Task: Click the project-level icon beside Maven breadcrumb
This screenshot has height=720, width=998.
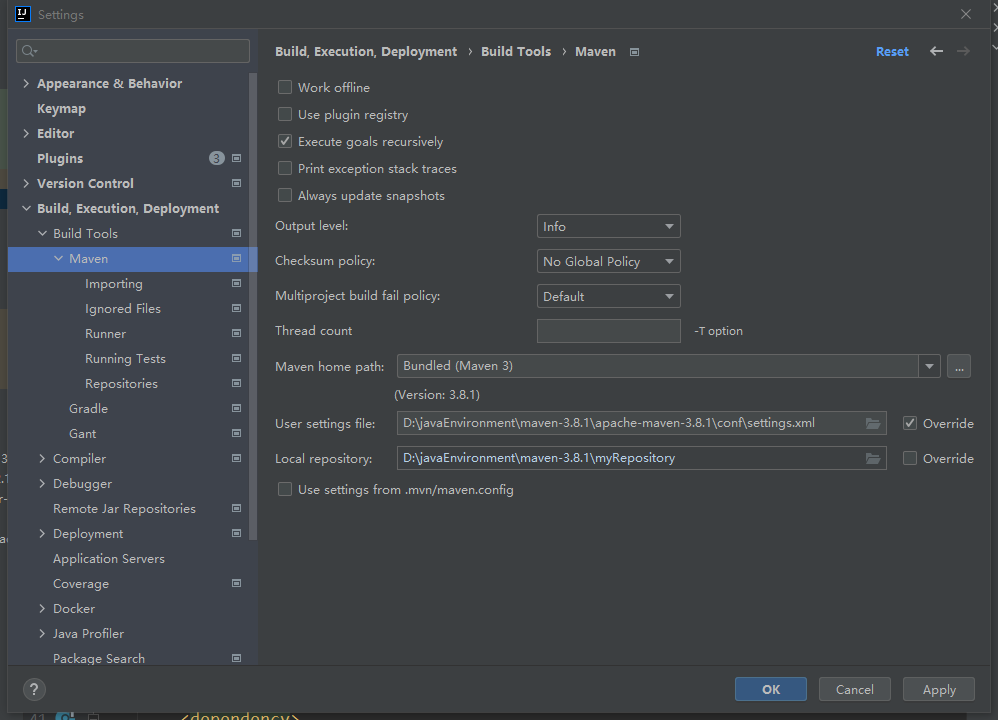Action: pyautogui.click(x=634, y=52)
